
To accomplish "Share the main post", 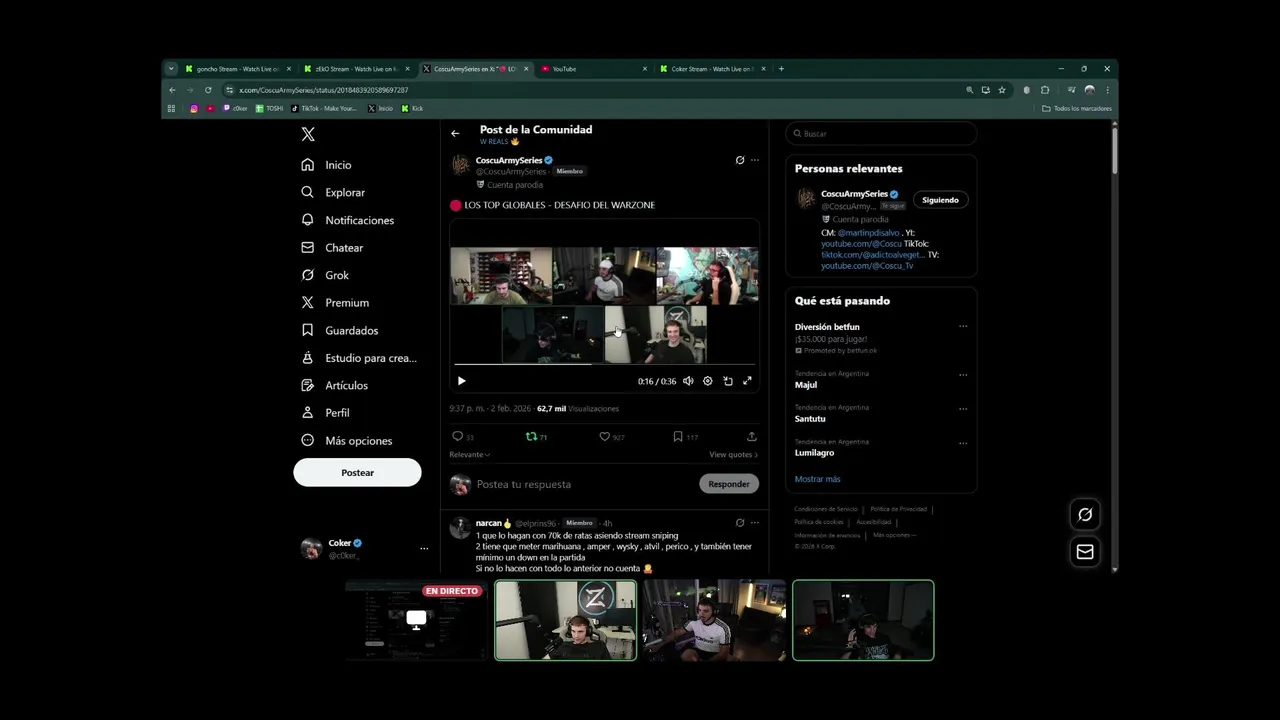I will (x=752, y=437).
